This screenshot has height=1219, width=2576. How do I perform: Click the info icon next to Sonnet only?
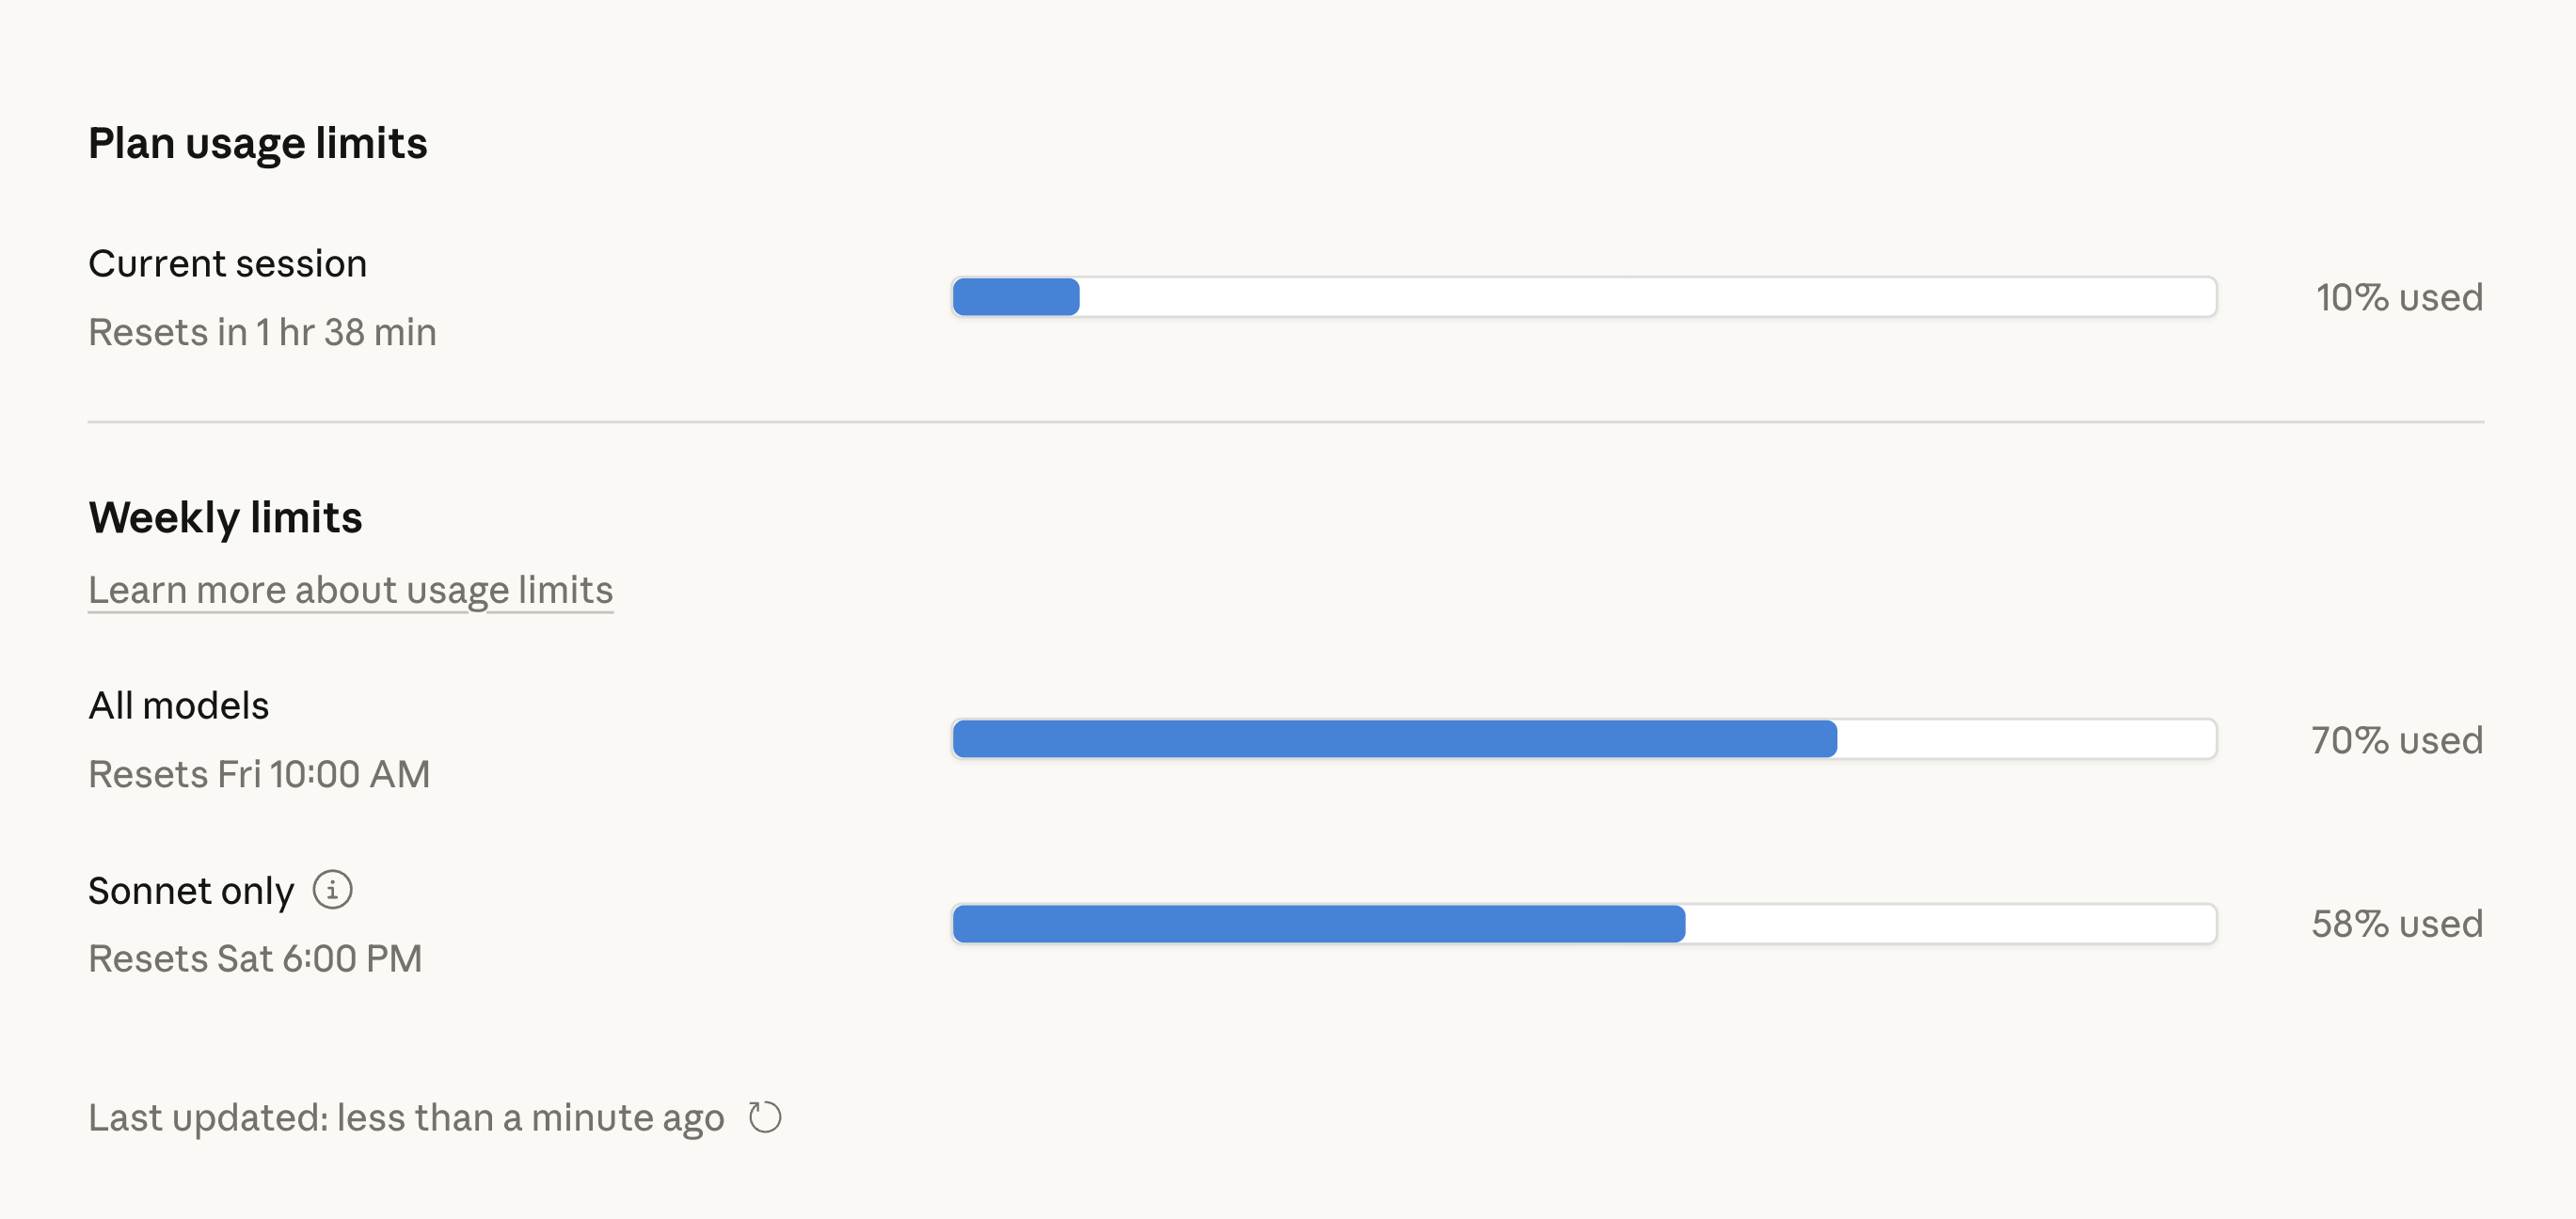click(332, 889)
